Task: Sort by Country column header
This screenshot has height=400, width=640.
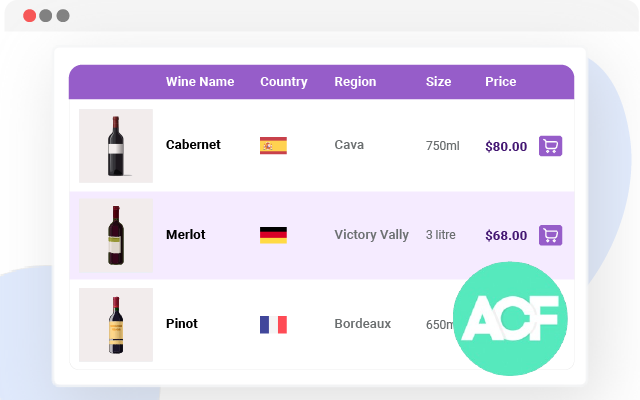Action: click(x=284, y=82)
